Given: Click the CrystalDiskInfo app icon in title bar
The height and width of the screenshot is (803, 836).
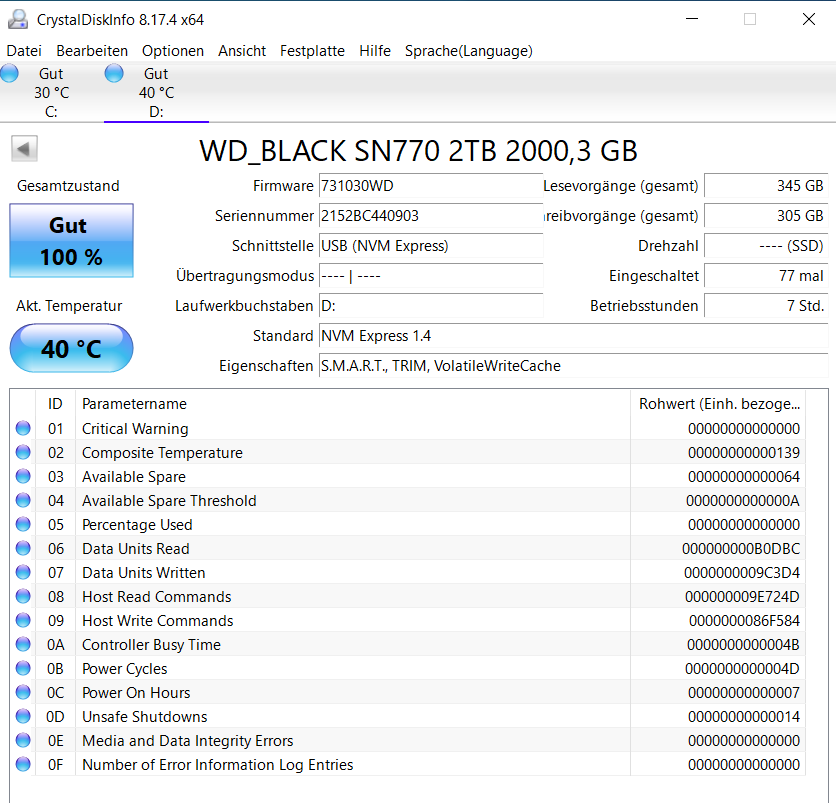Looking at the screenshot, I should click(18, 19).
